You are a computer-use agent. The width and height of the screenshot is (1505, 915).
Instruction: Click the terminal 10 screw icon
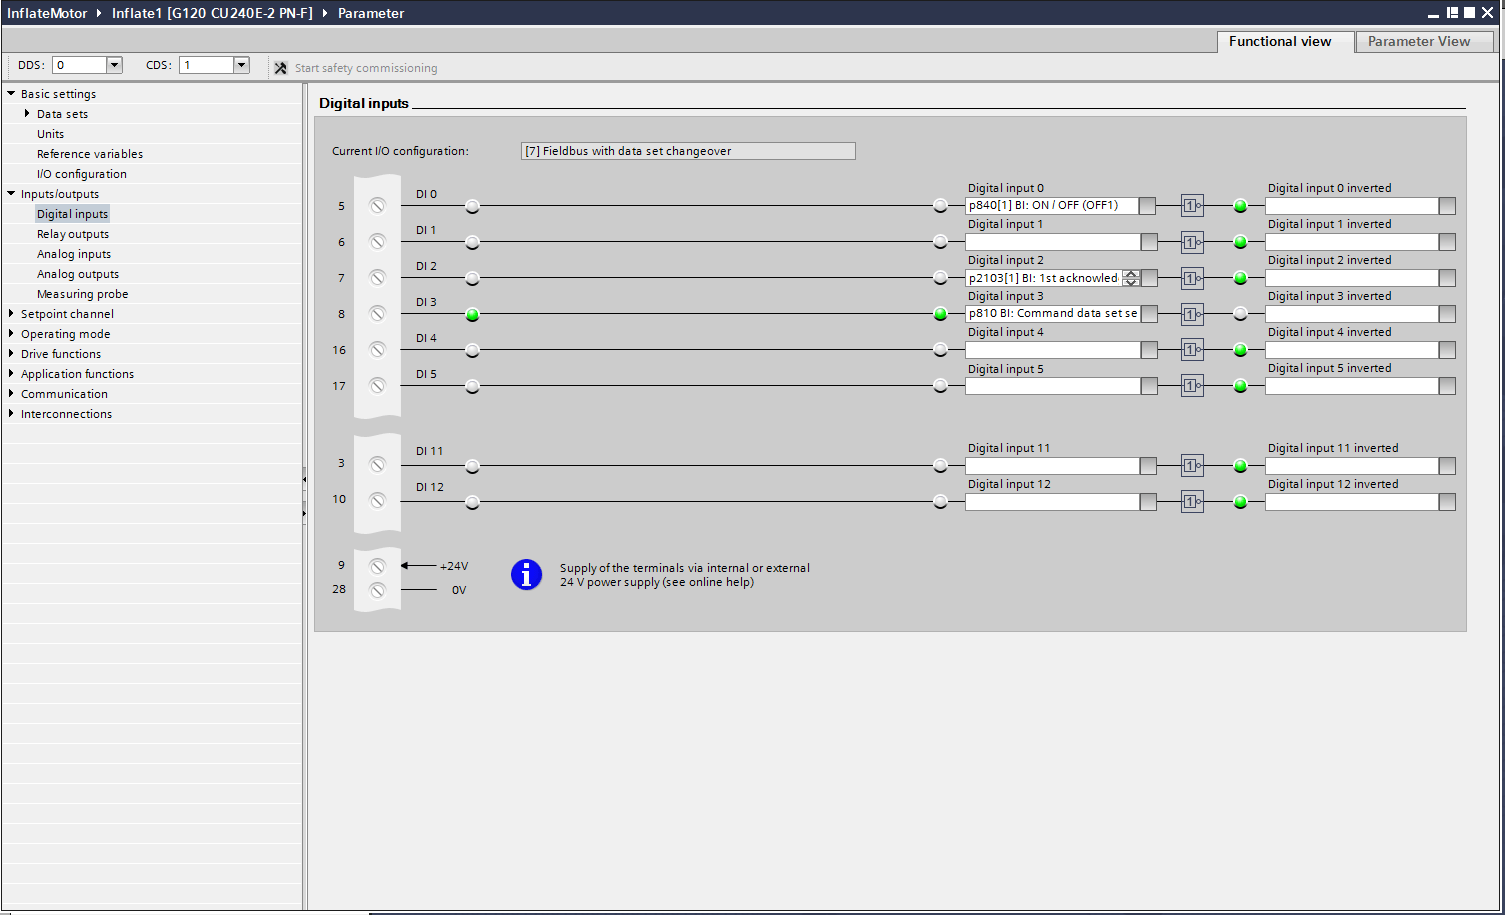tap(377, 501)
